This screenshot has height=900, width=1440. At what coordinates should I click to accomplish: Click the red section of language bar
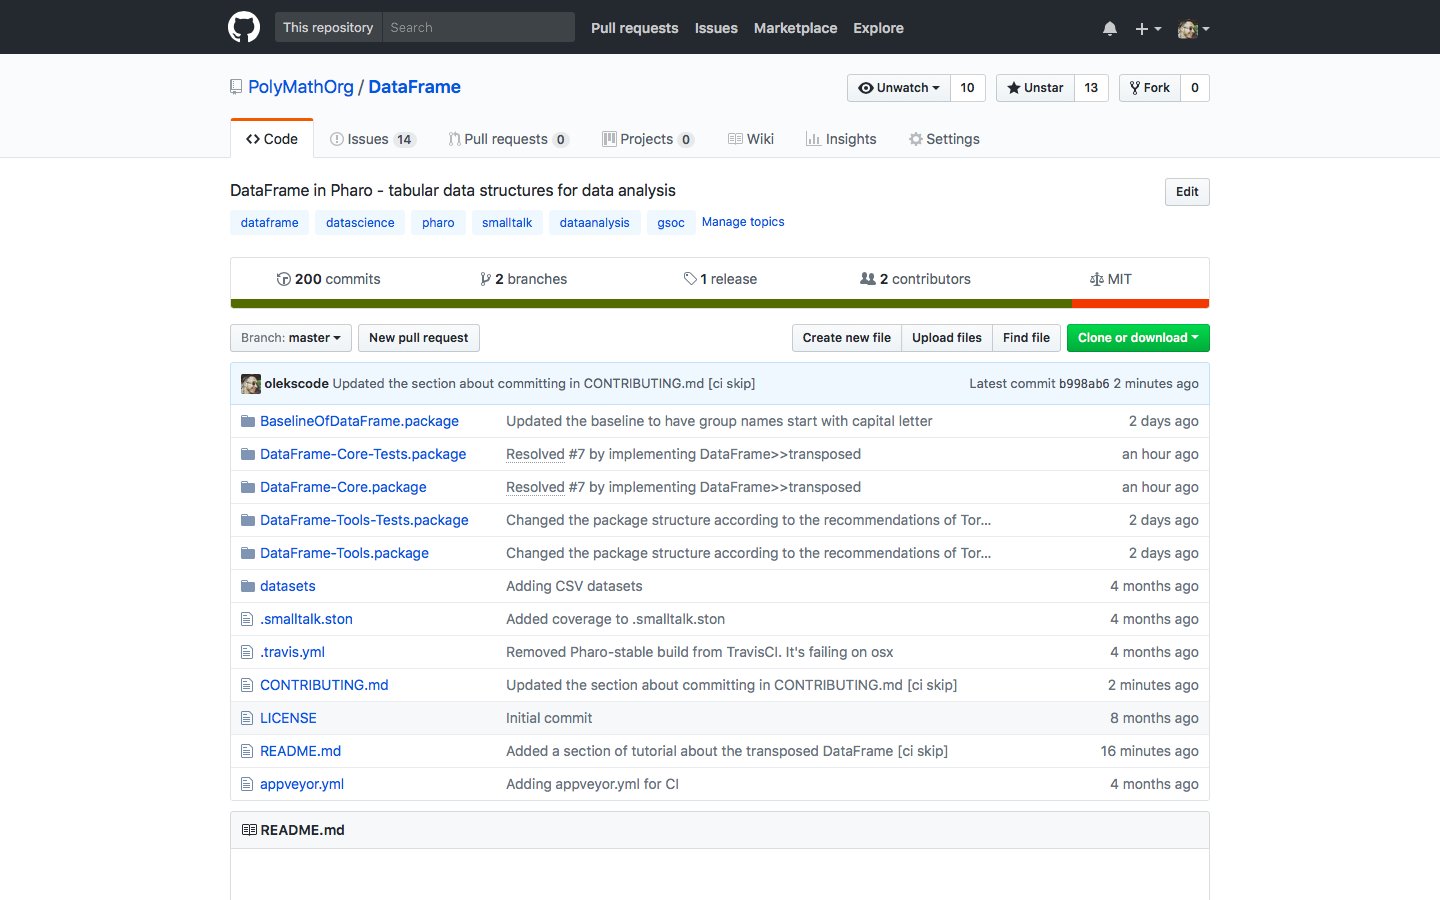[x=1140, y=304]
